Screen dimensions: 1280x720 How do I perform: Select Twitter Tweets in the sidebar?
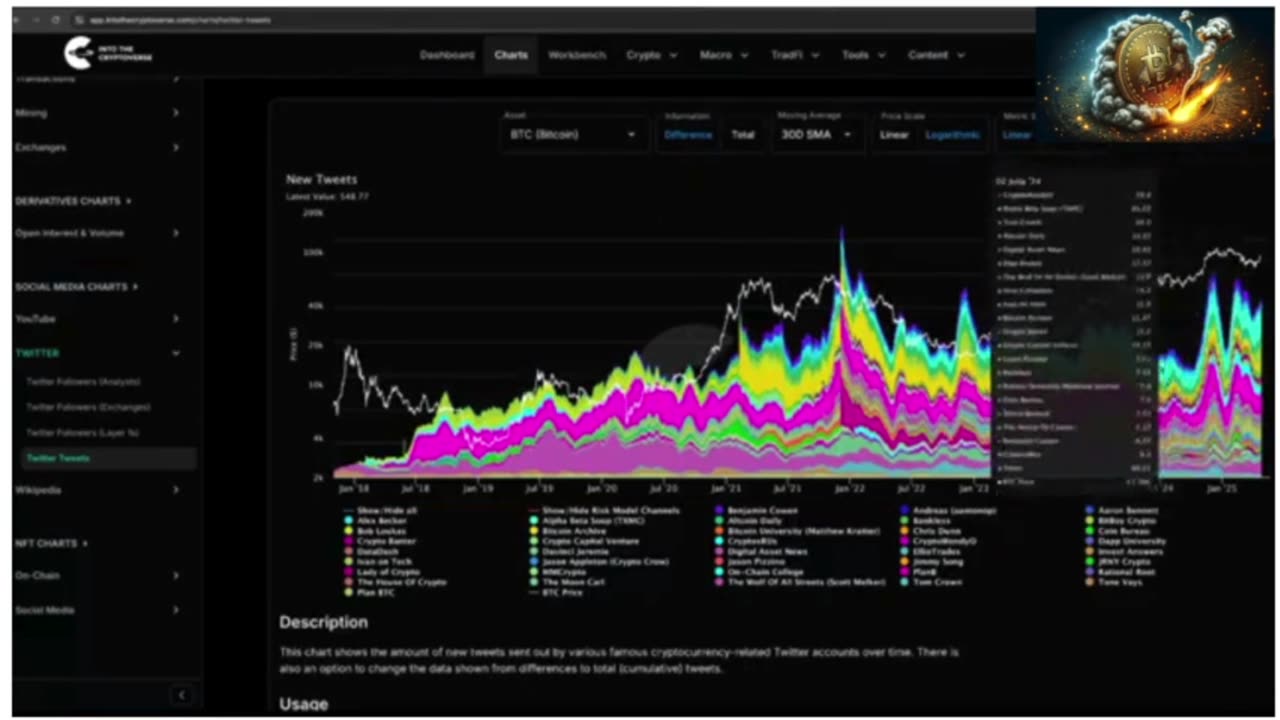pos(109,458)
